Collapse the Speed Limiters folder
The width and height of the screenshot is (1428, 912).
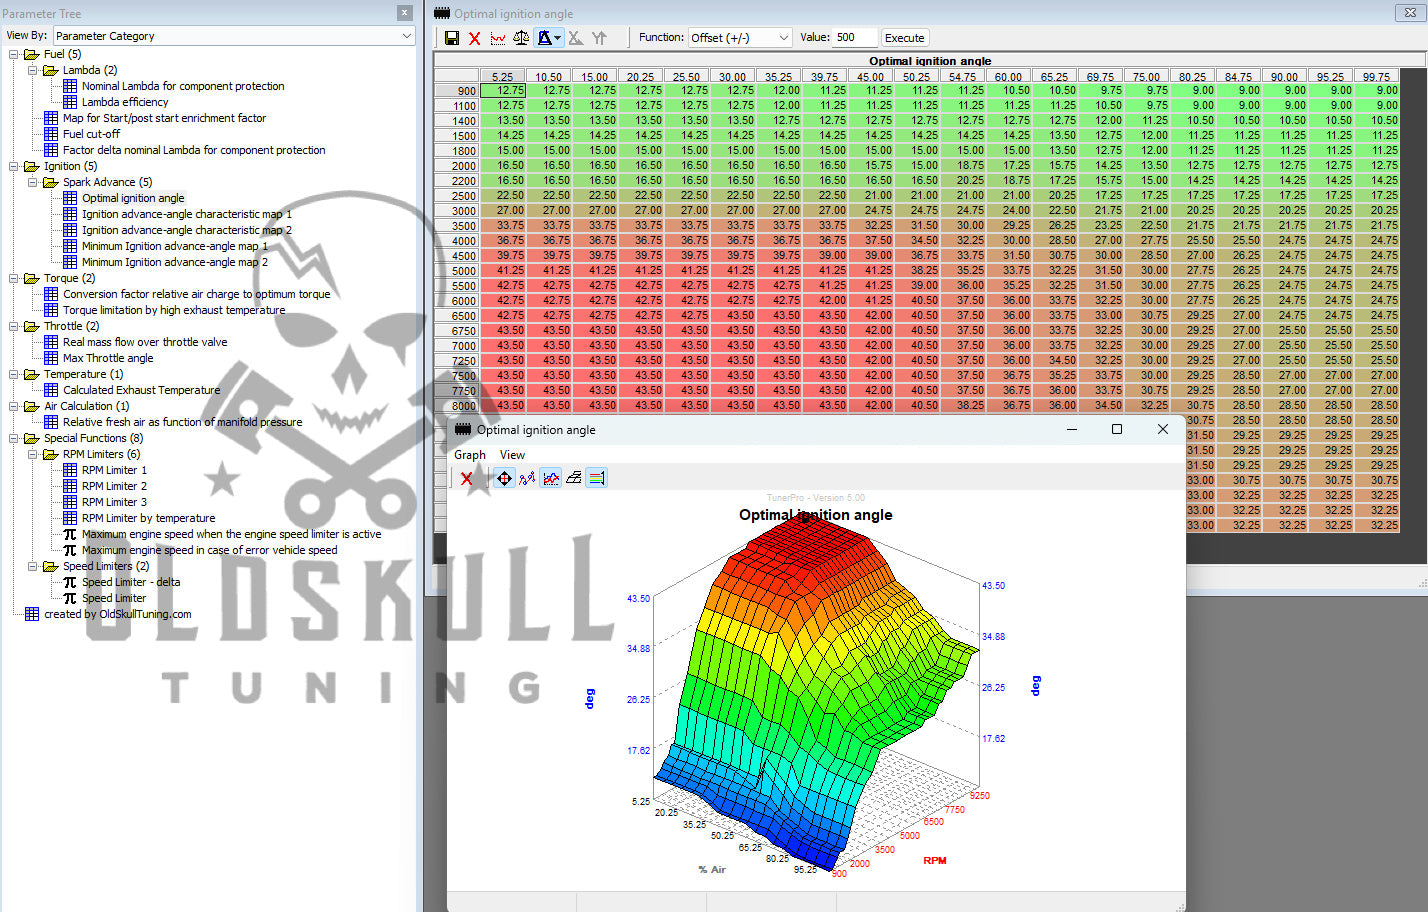tap(33, 566)
